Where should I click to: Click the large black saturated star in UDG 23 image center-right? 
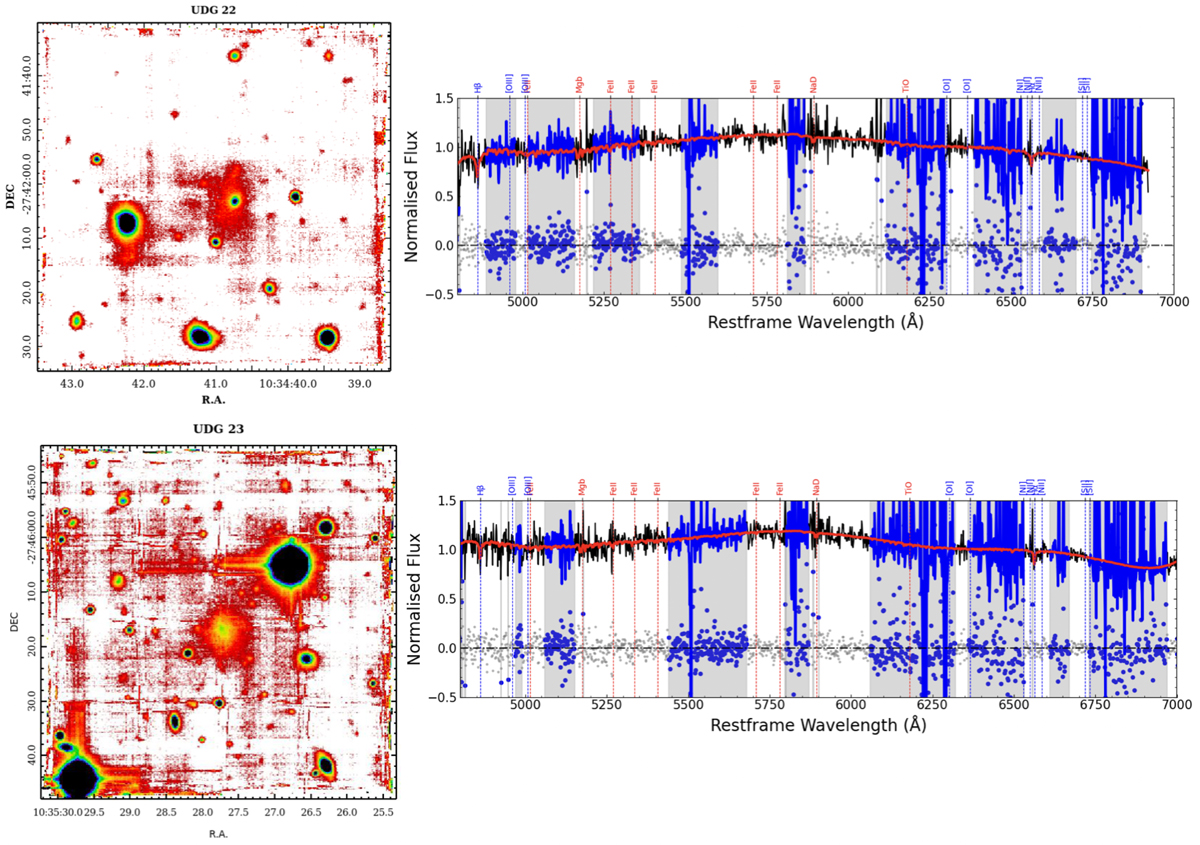click(289, 567)
